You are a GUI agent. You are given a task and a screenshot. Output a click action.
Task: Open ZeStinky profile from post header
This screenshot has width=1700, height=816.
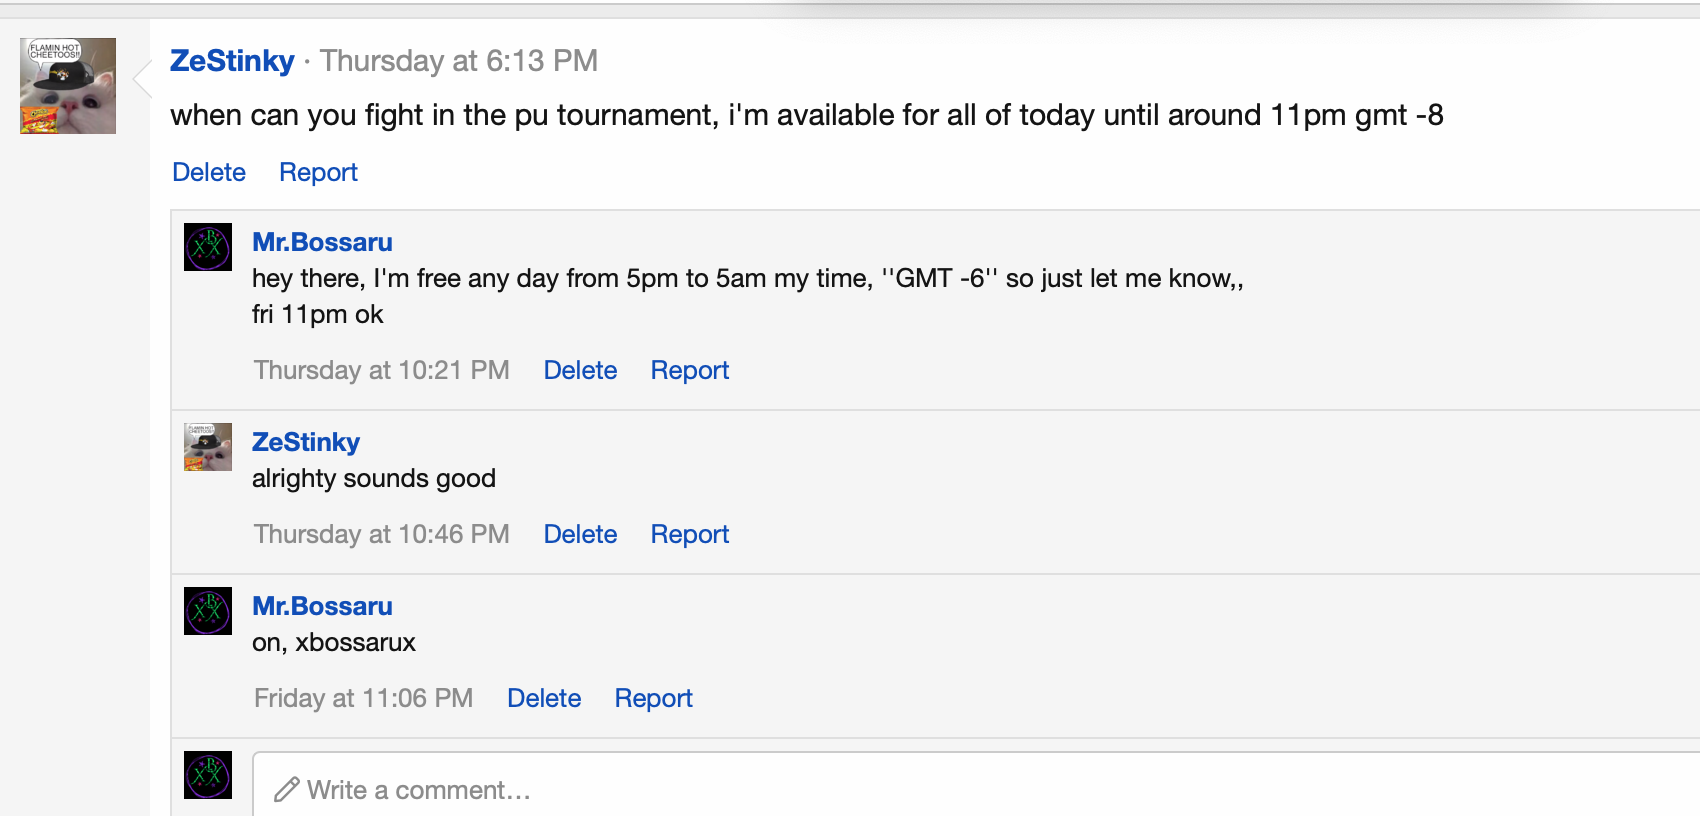232,61
